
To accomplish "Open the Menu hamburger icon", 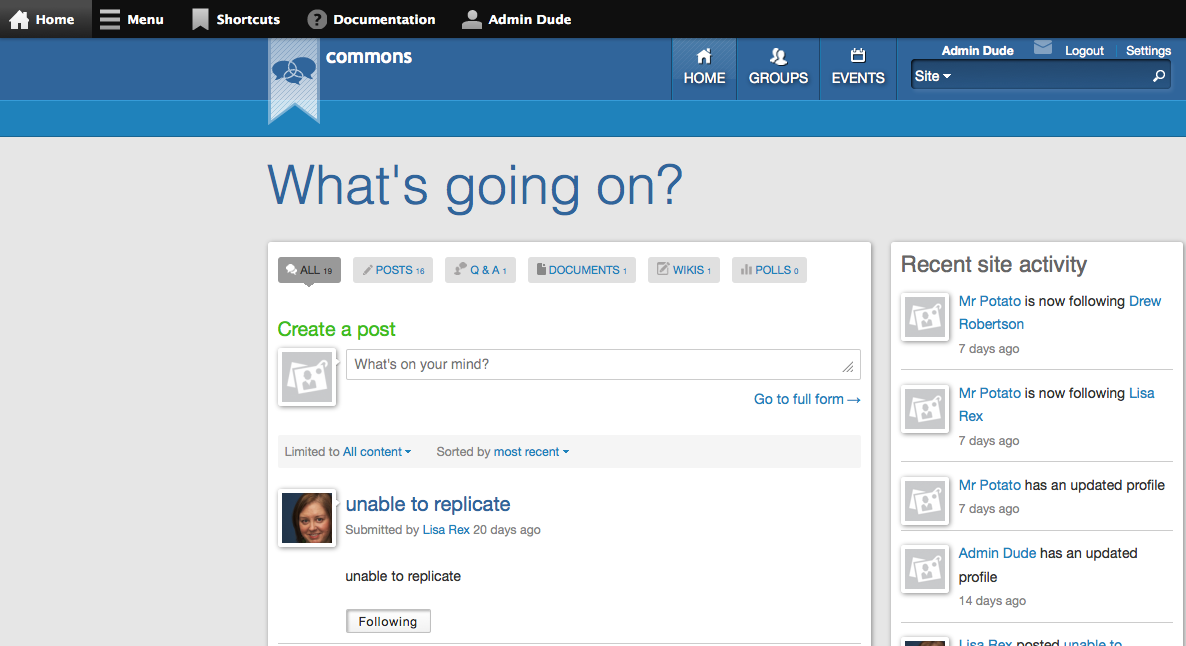I will click(110, 19).
